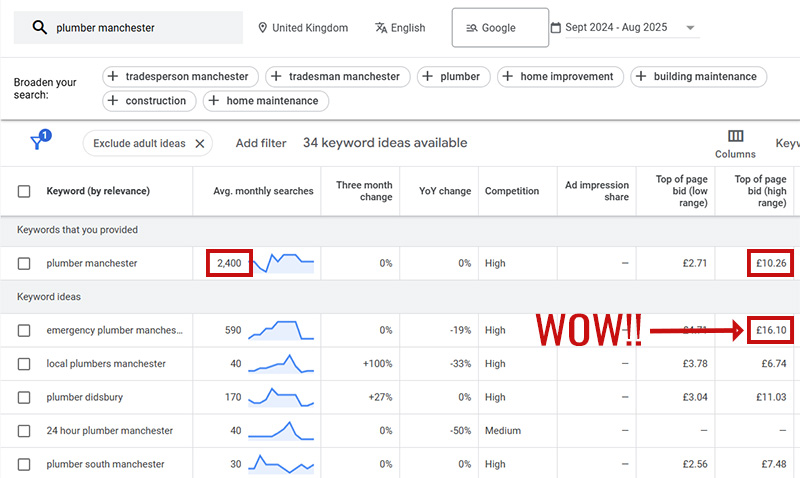Viewport: 800px width, 478px height.
Task: Sort by Three month change column
Action: pyautogui.click(x=364, y=191)
